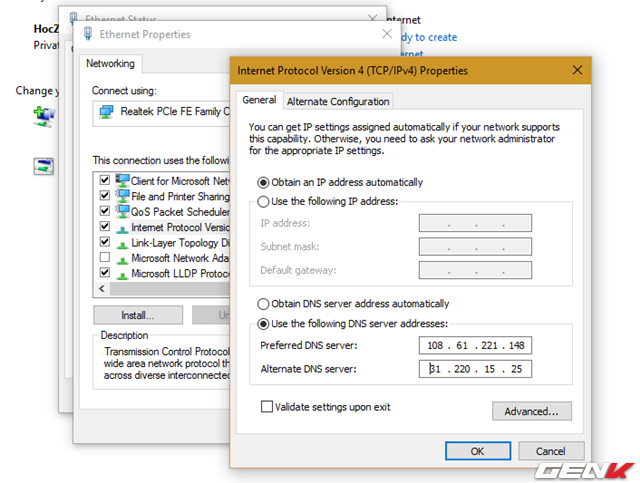Screen dimensions: 640x483
Task: Select Obtain an IP address automatically
Action: coord(263,183)
